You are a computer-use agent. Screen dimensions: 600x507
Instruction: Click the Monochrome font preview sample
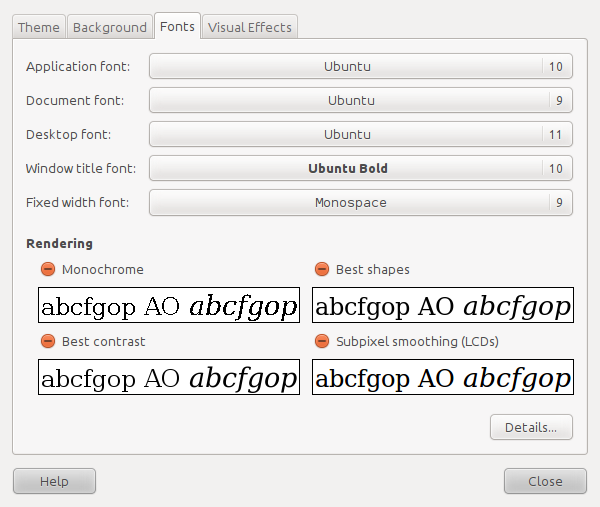pyautogui.click(x=169, y=305)
